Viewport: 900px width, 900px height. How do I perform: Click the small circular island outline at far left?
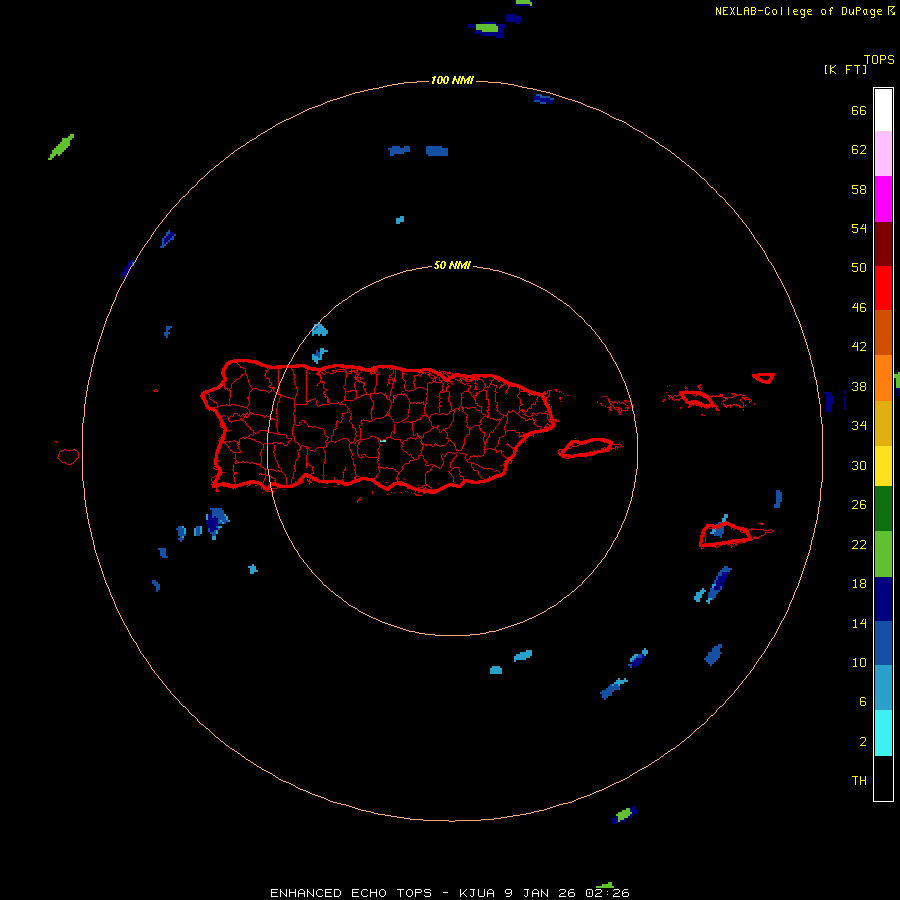(x=68, y=456)
